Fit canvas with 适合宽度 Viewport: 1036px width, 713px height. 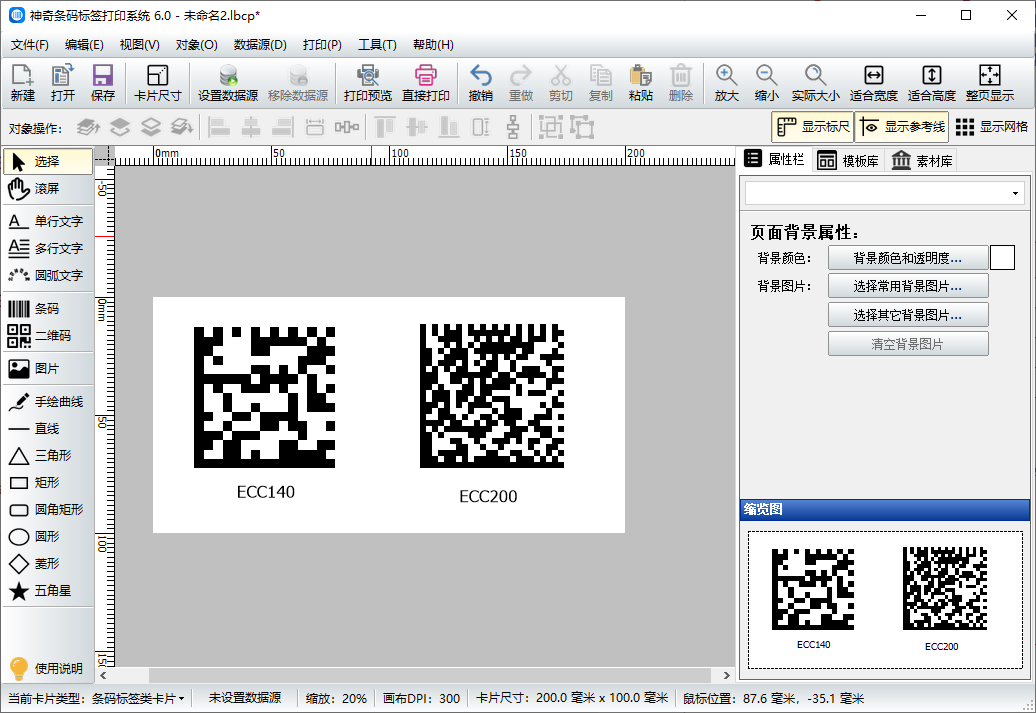click(873, 83)
